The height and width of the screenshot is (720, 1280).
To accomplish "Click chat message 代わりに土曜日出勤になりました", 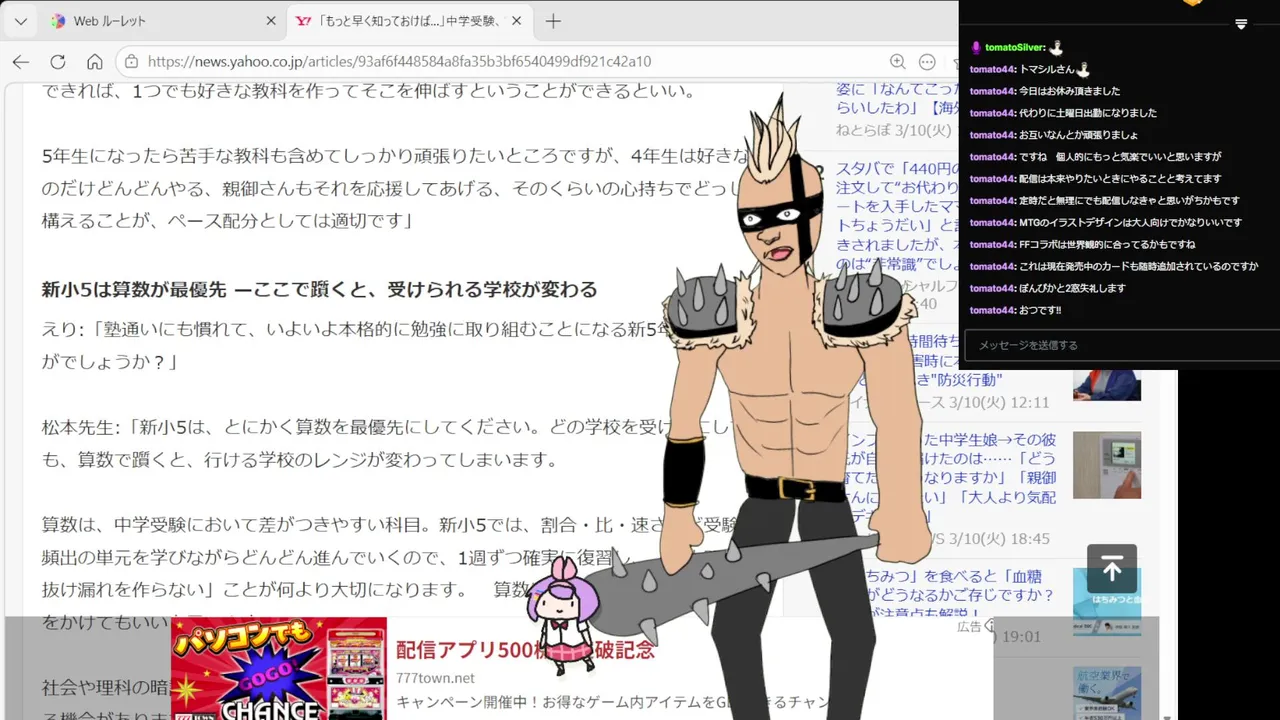I will [1088, 113].
